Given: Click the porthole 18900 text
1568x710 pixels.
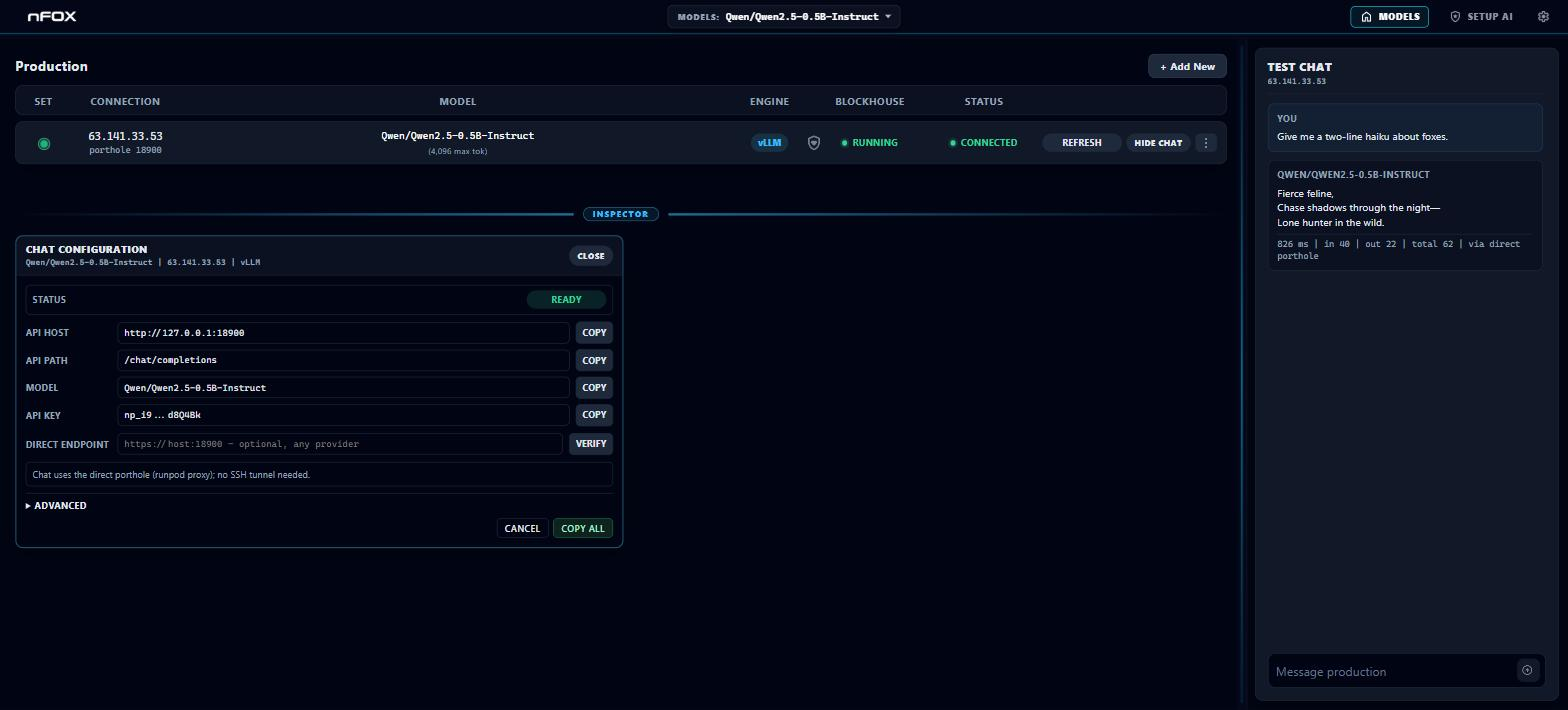Looking at the screenshot, I should click(125, 151).
